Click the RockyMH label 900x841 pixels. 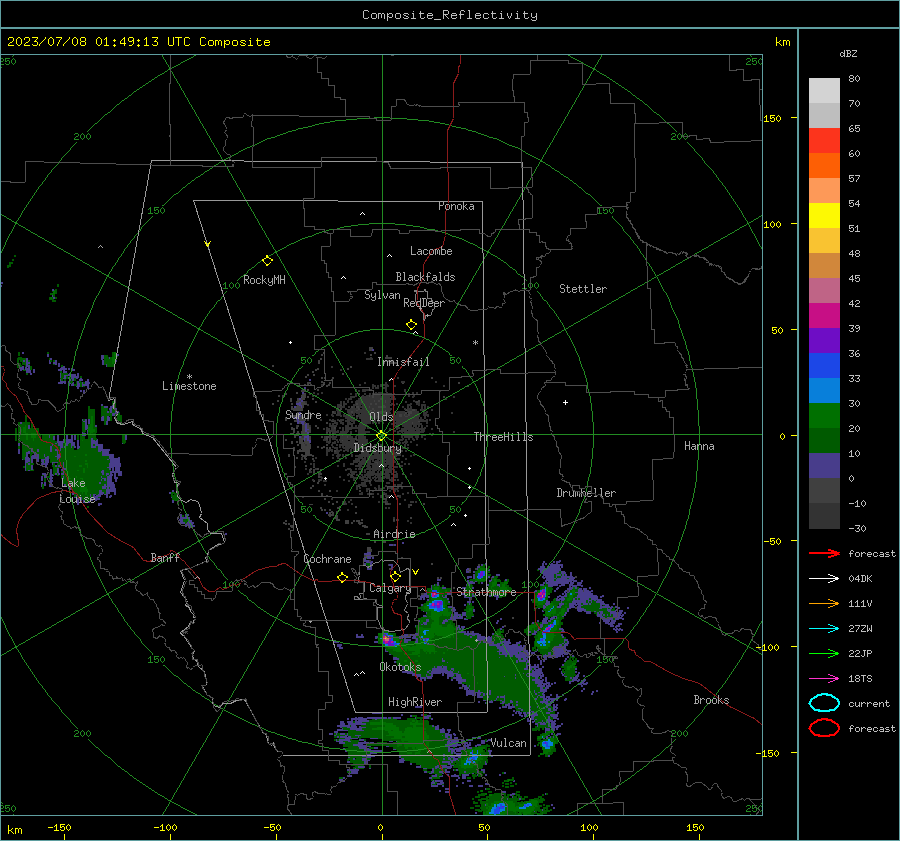[x=264, y=280]
